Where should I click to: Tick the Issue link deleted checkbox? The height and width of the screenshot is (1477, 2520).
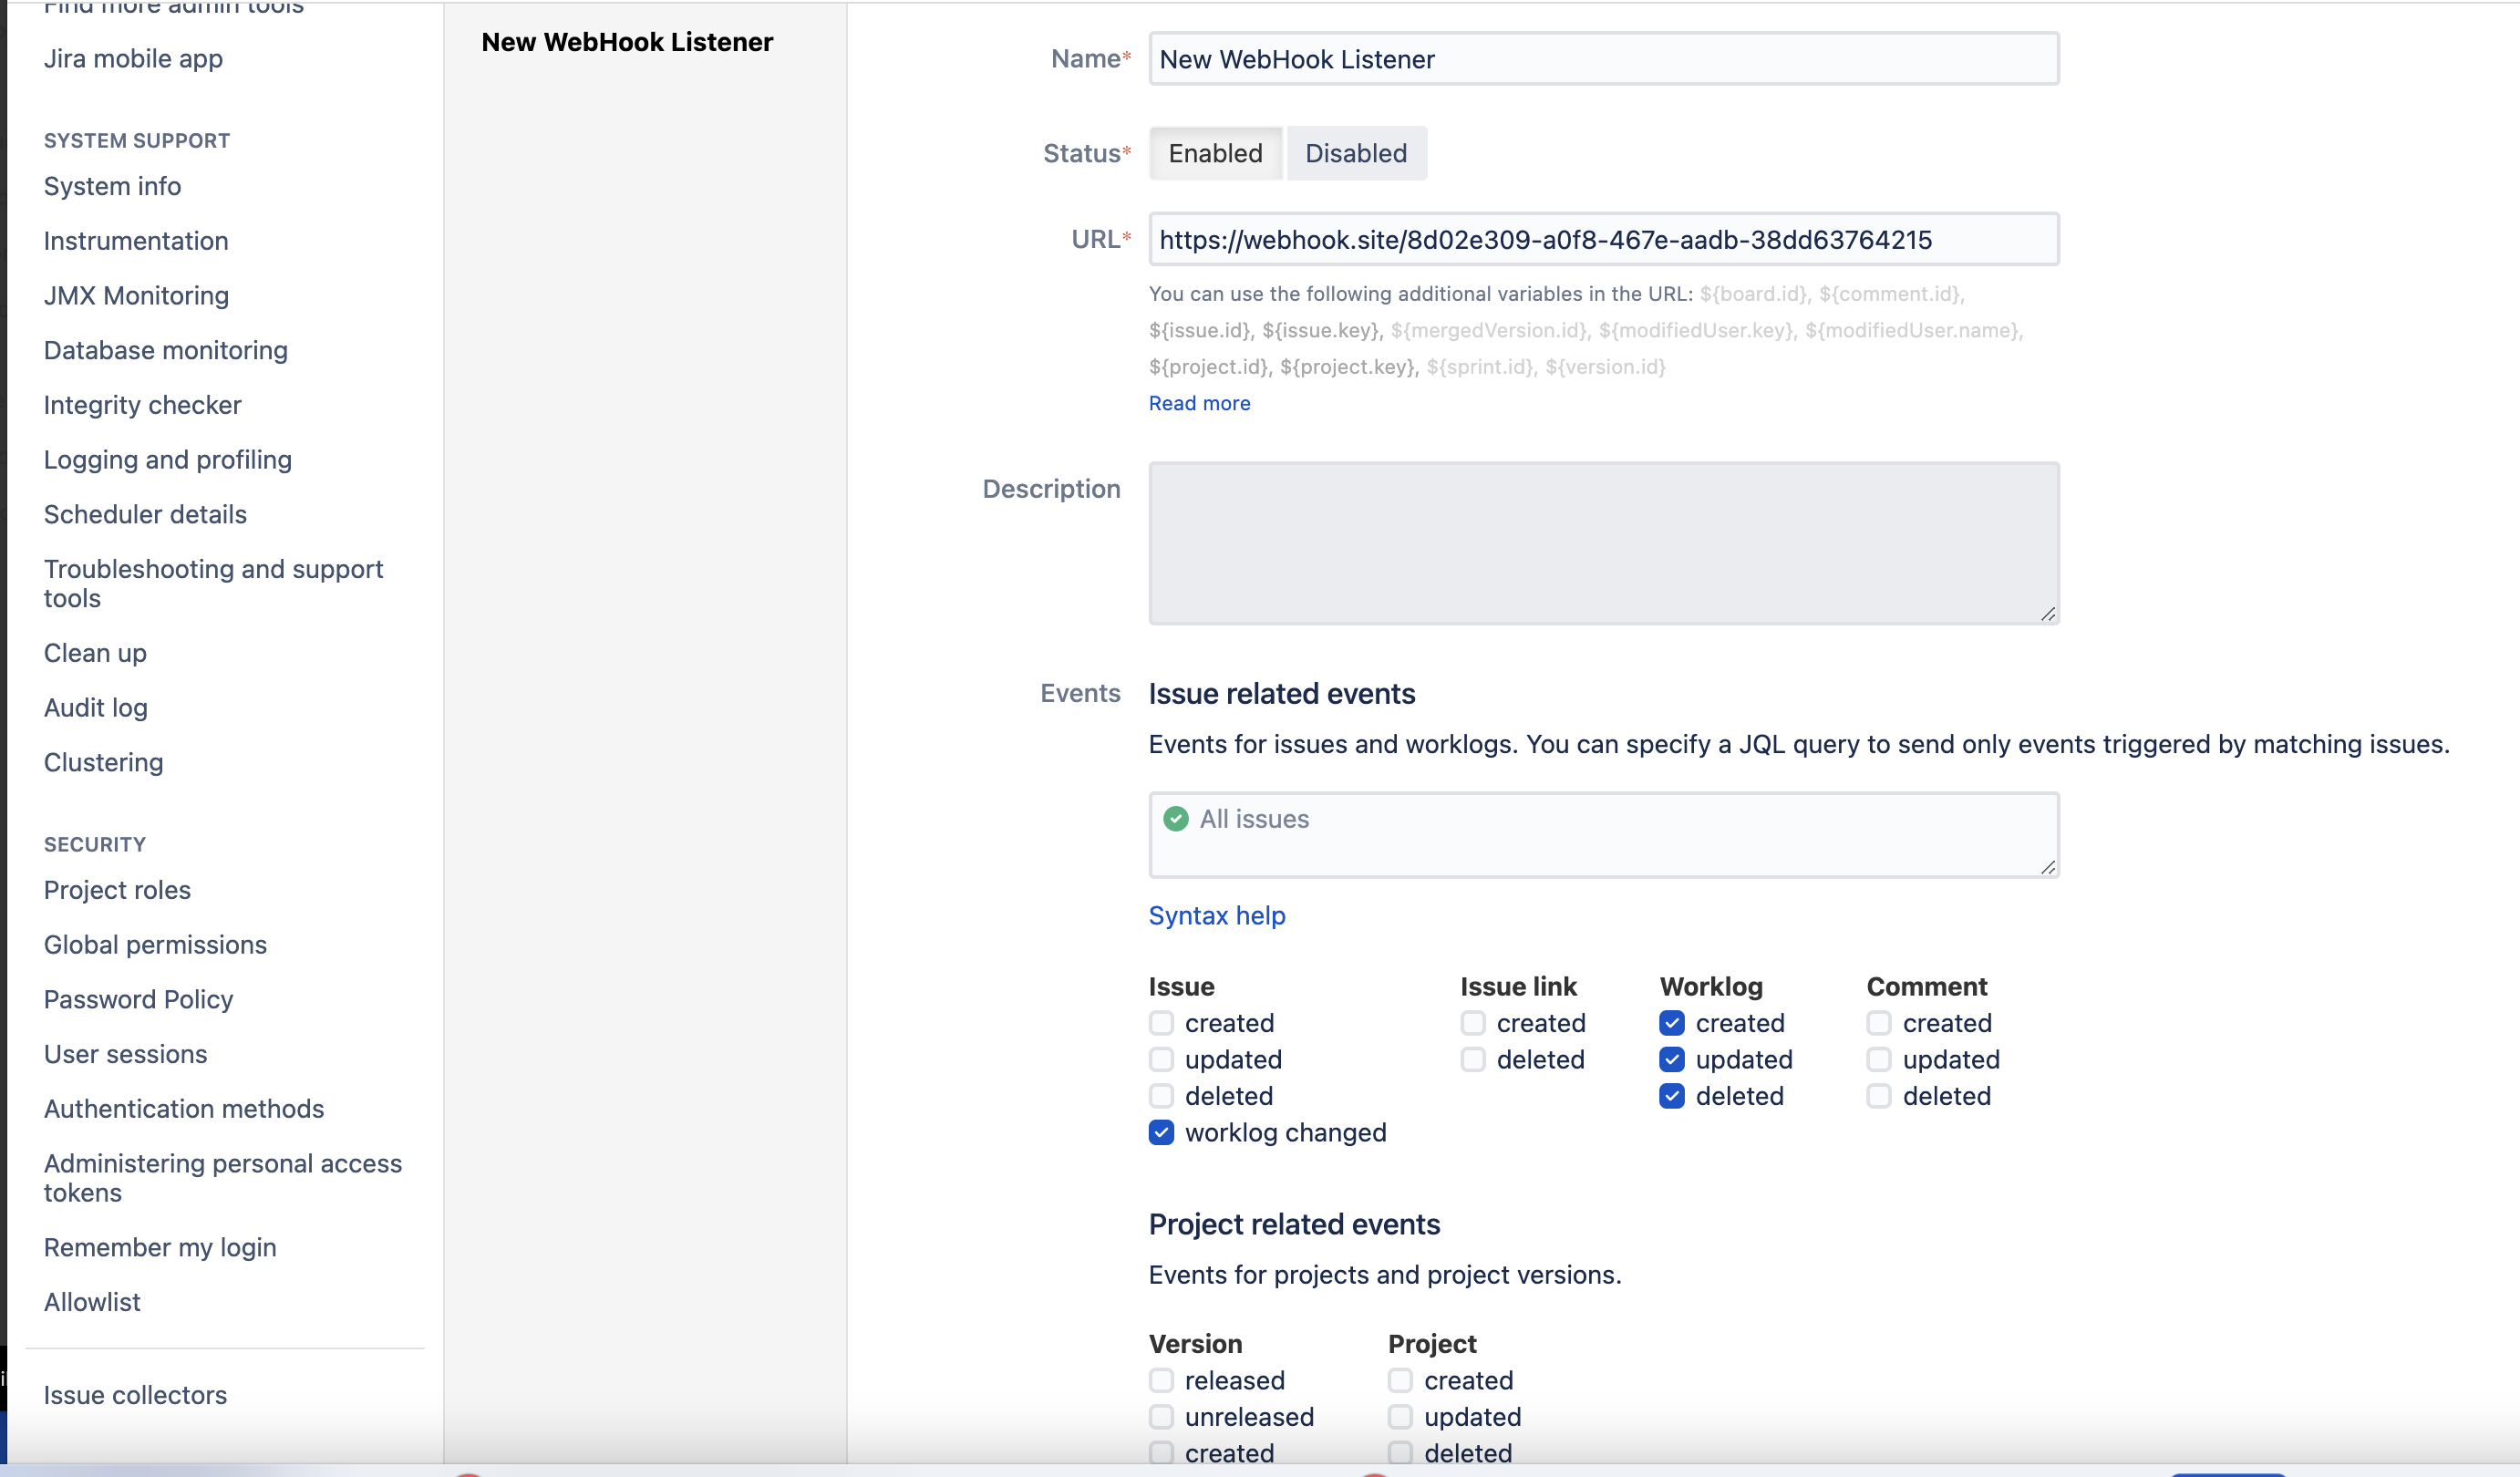[1472, 1059]
